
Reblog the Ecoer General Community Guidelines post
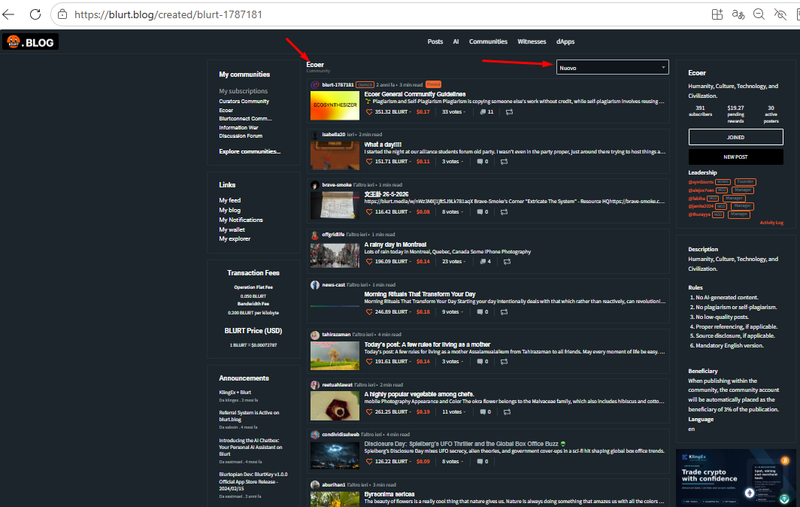click(509, 112)
